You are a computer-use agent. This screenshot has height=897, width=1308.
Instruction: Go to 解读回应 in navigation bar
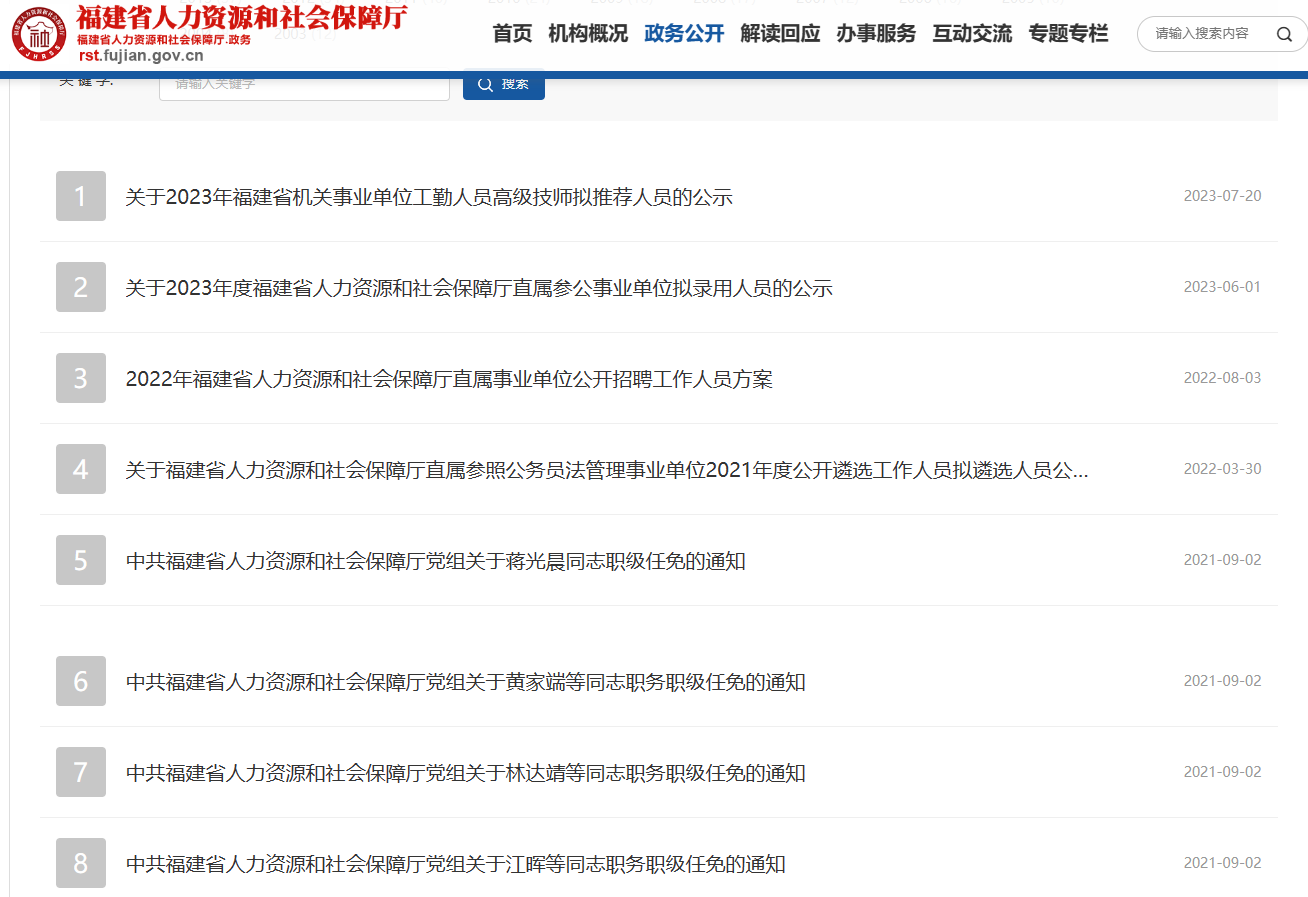pos(780,34)
